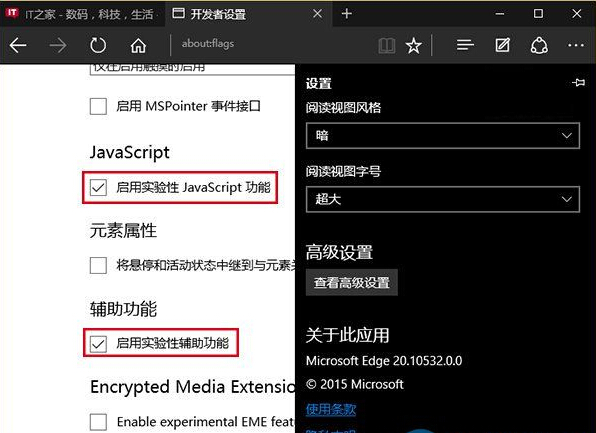Switch to the IT之家 tab
Screen dimensions: 596x433
(82, 14)
